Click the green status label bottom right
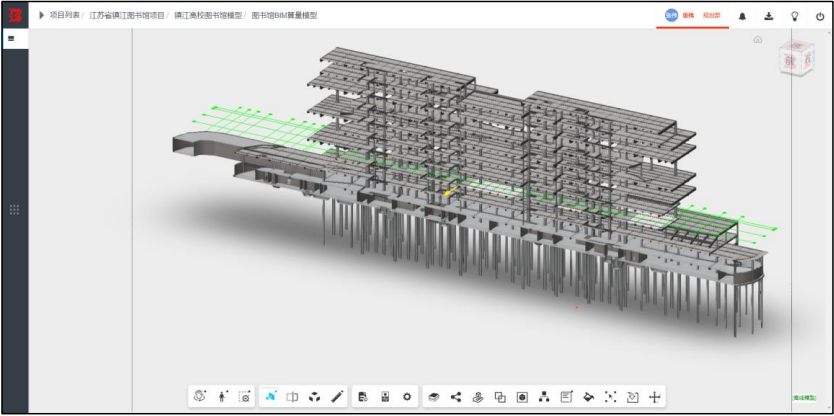Viewport: 834px width, 416px height. click(804, 397)
